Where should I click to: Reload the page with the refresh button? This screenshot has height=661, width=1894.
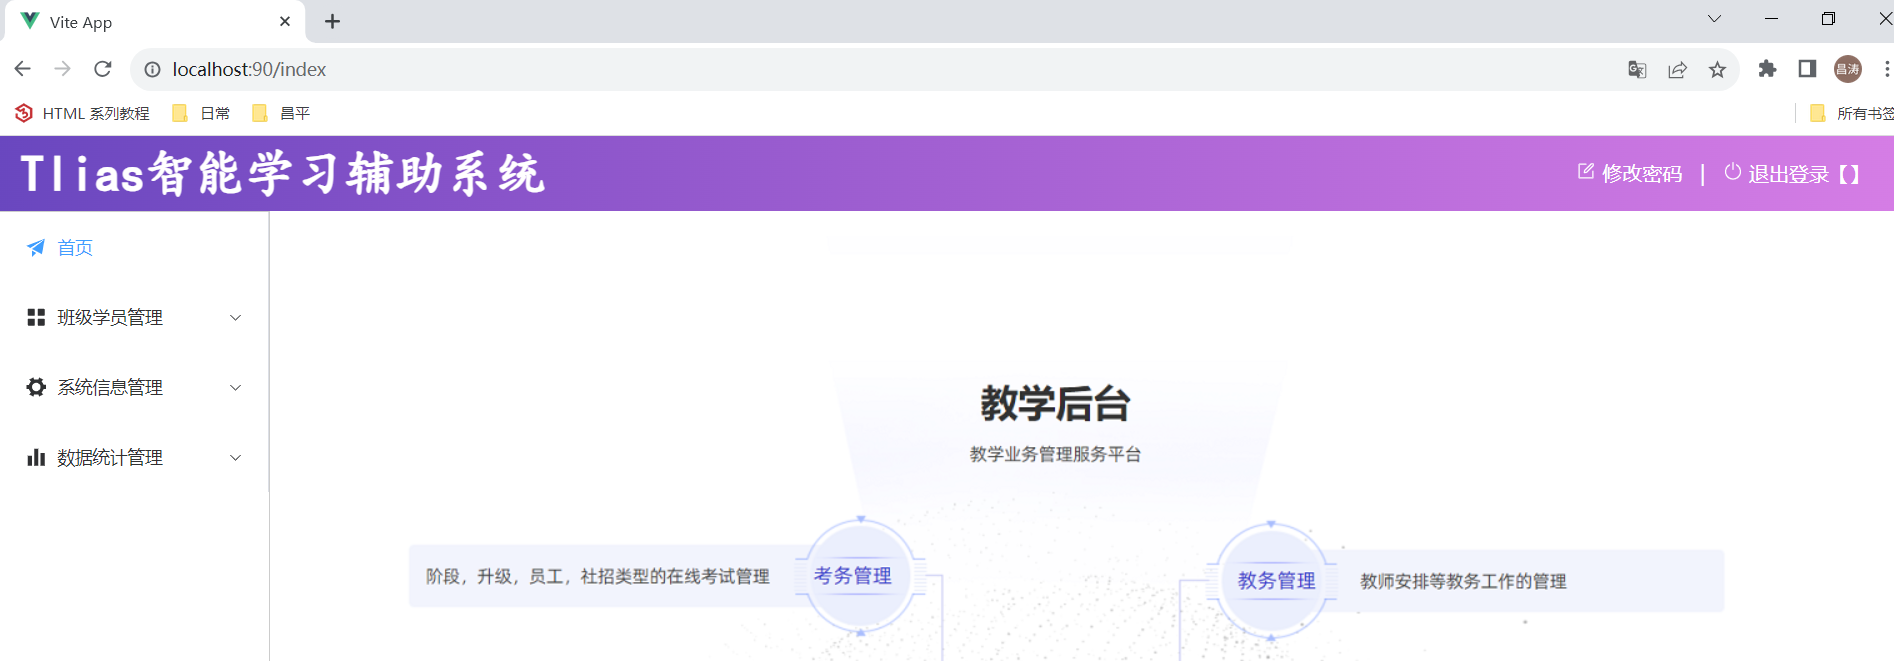click(x=102, y=69)
